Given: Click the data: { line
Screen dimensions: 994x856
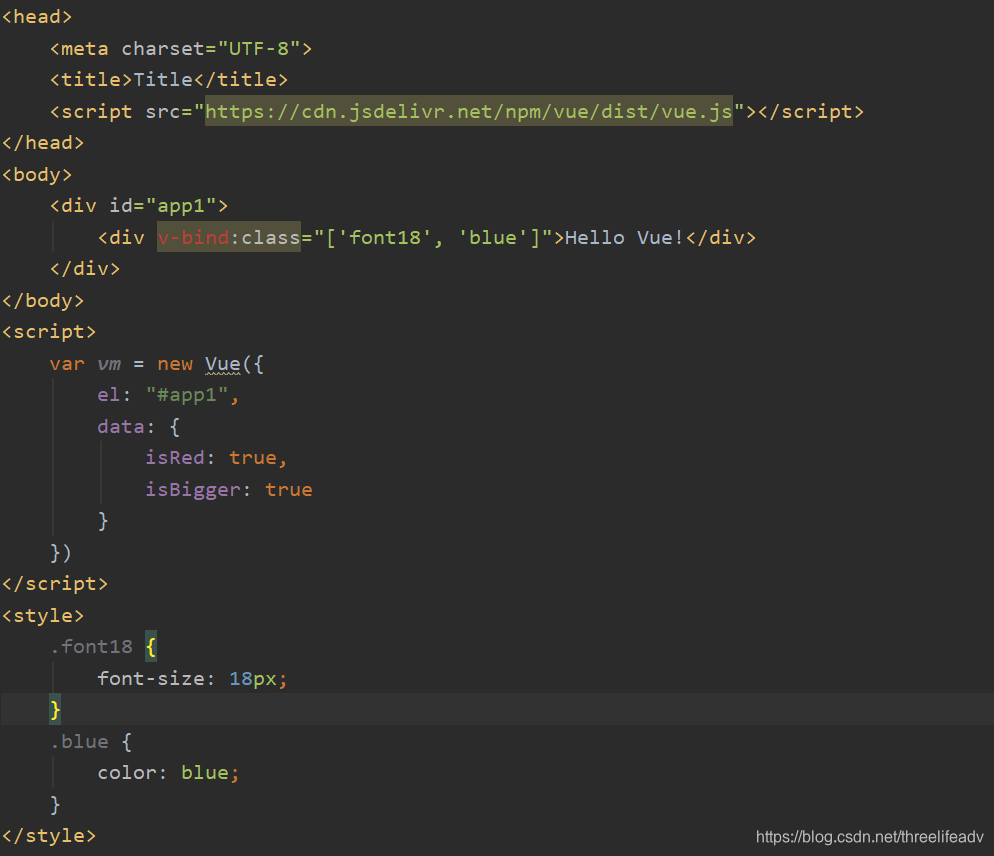Looking at the screenshot, I should click(138, 426).
